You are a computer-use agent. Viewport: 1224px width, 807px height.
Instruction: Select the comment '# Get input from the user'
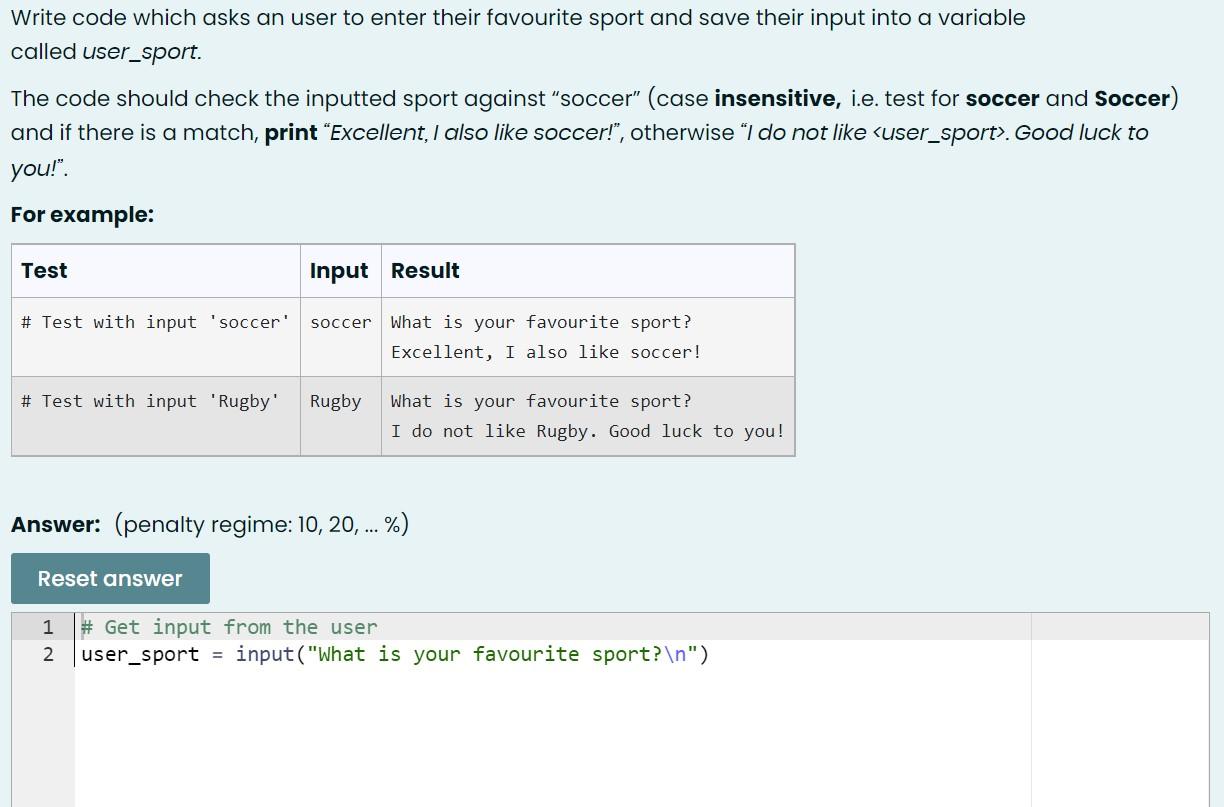(230, 627)
